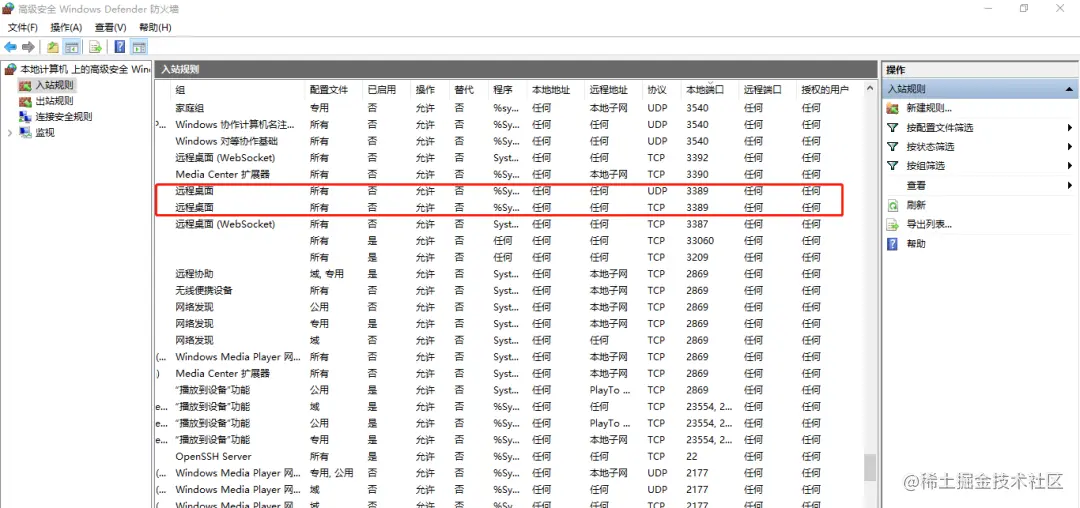Click 帮助 in the actions pane

pos(916,244)
